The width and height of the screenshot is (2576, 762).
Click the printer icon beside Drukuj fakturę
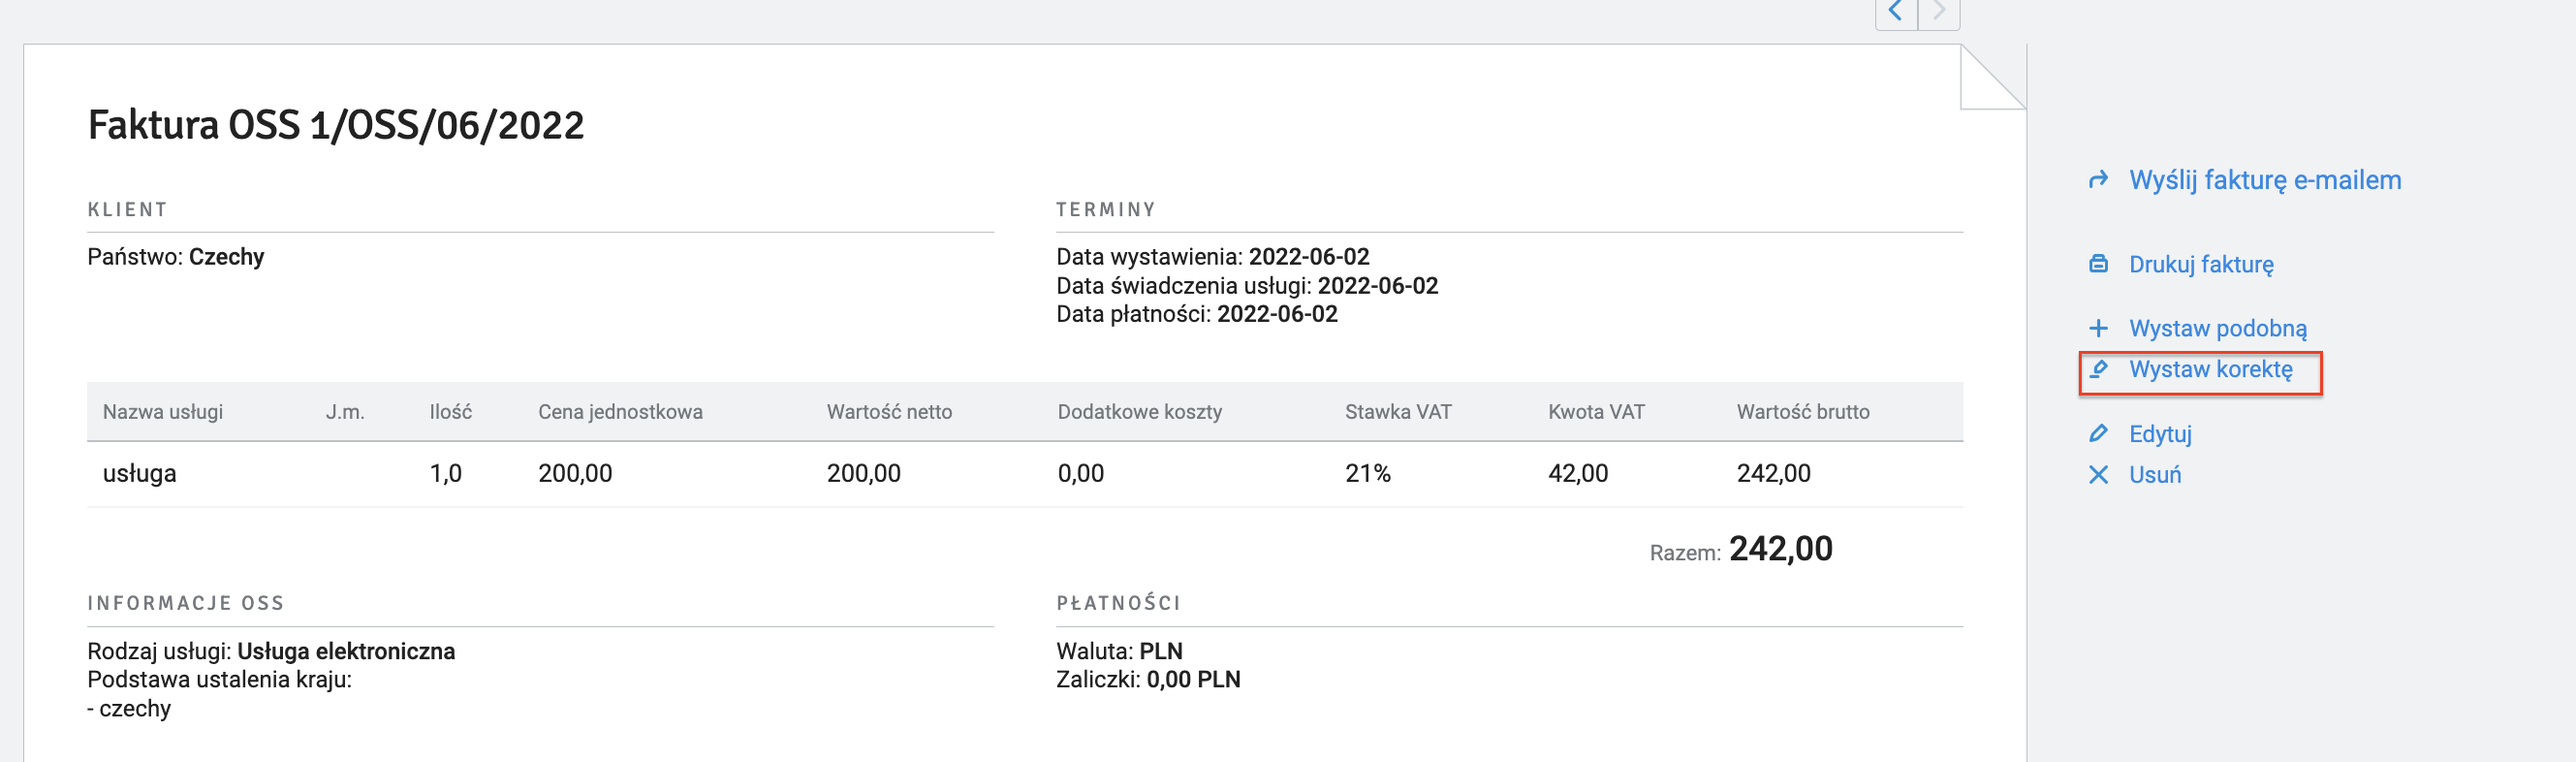(x=2098, y=264)
